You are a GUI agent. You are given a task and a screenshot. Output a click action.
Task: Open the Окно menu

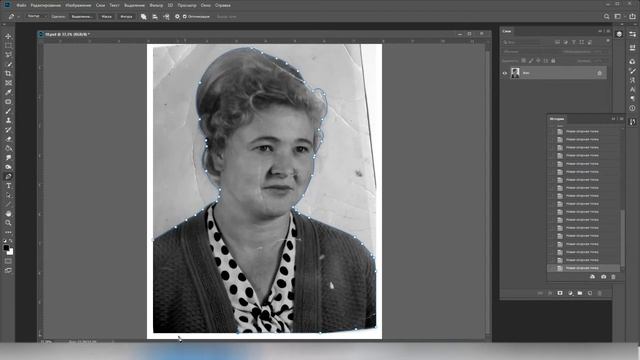(x=206, y=5)
